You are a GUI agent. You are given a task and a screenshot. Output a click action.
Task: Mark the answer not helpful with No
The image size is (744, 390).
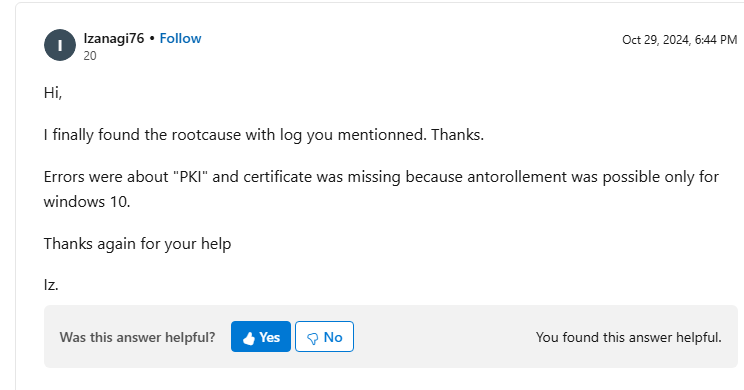coord(325,337)
